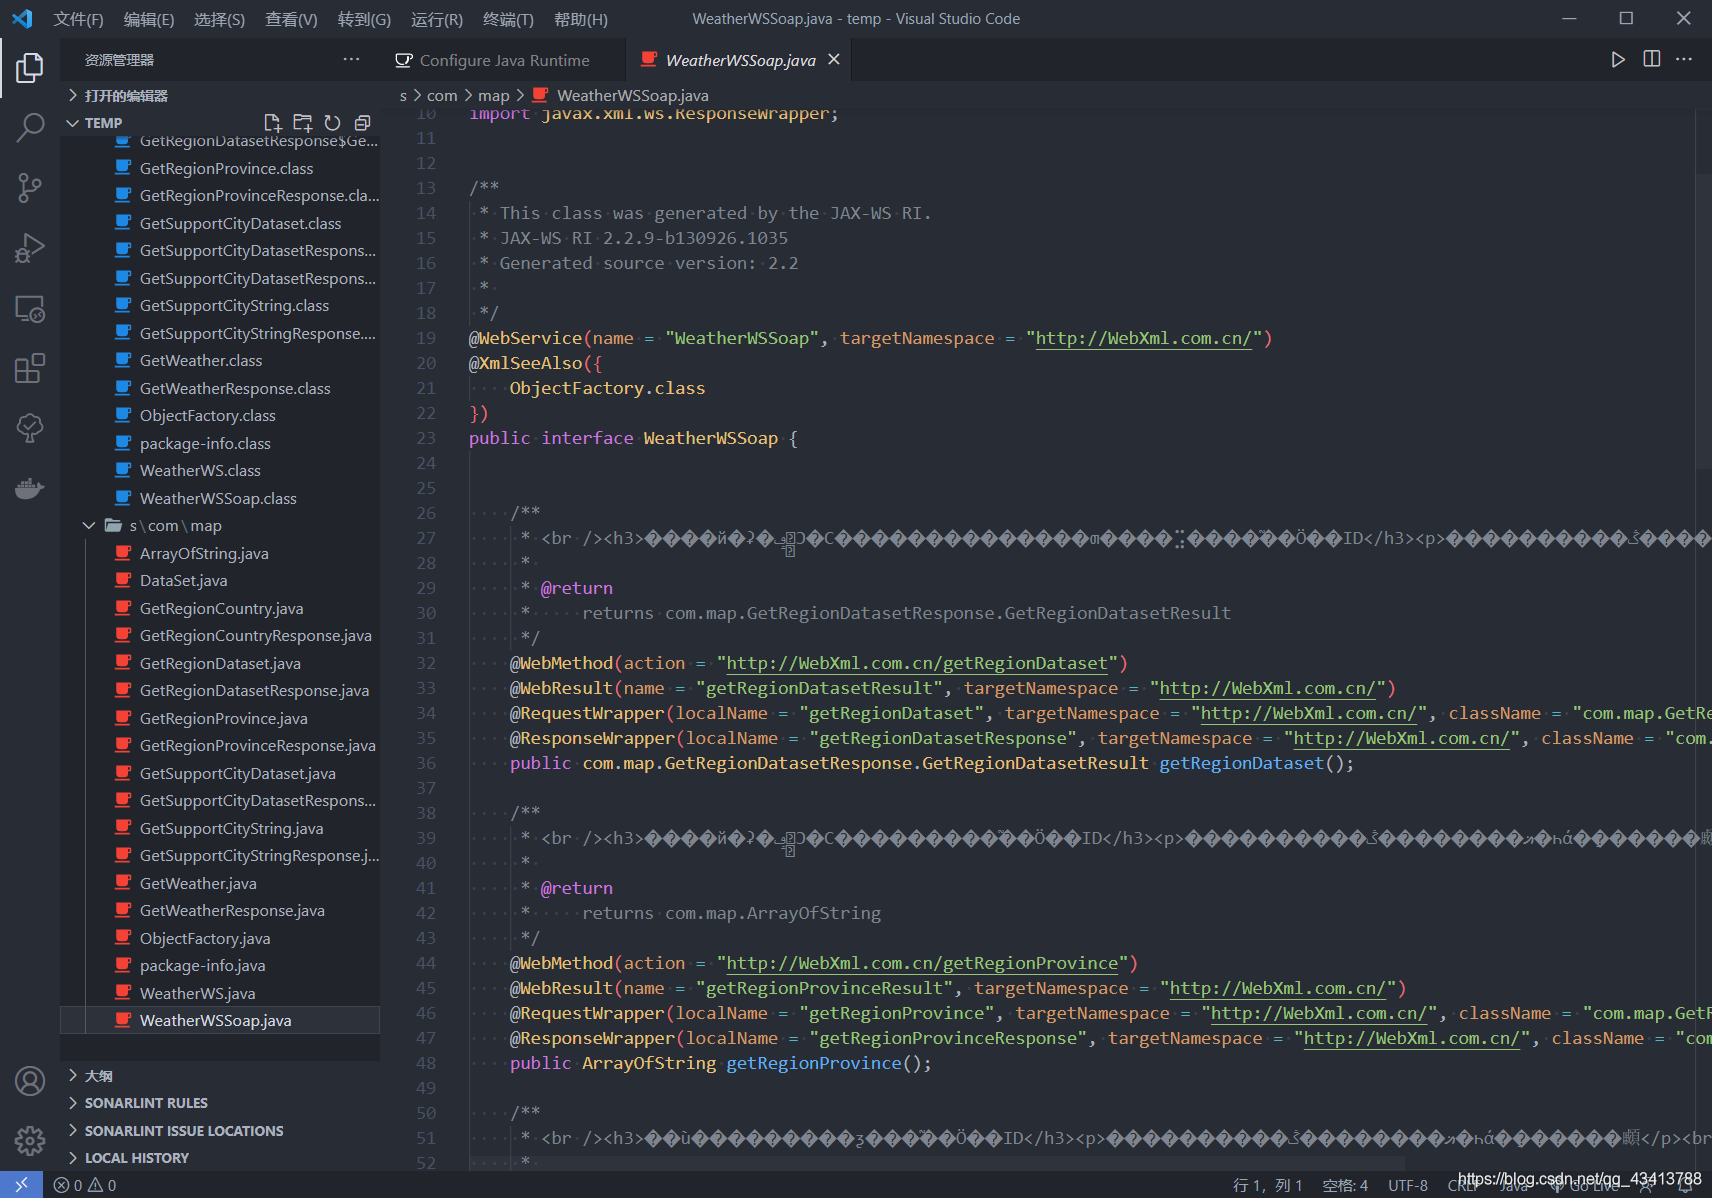1712x1198 pixels.
Task: Change indentation spaces setting in status bar
Action: [x=1345, y=1186]
